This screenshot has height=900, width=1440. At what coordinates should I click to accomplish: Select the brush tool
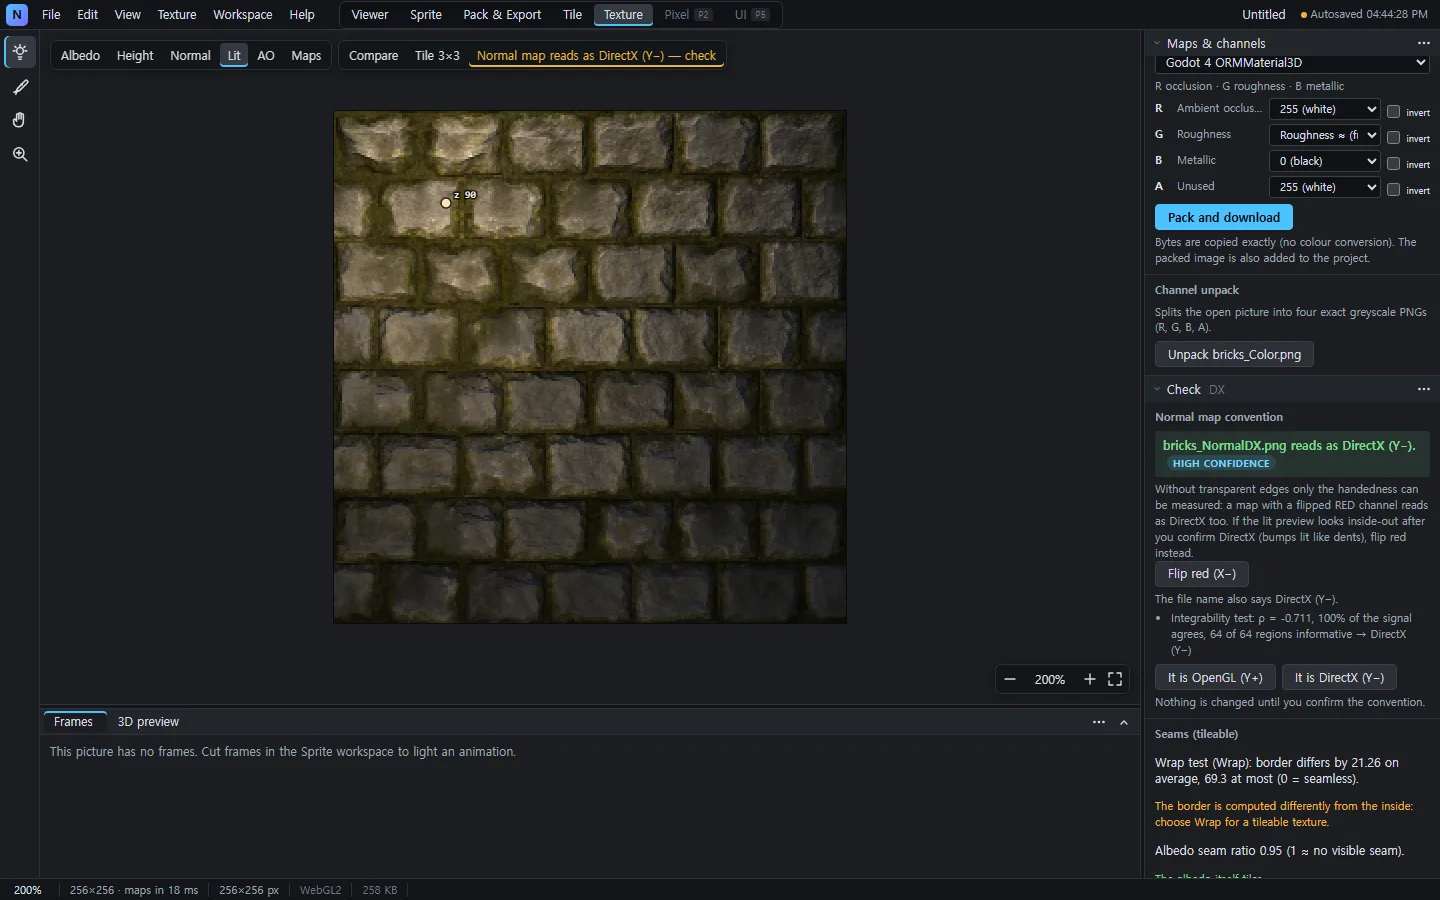[20, 87]
